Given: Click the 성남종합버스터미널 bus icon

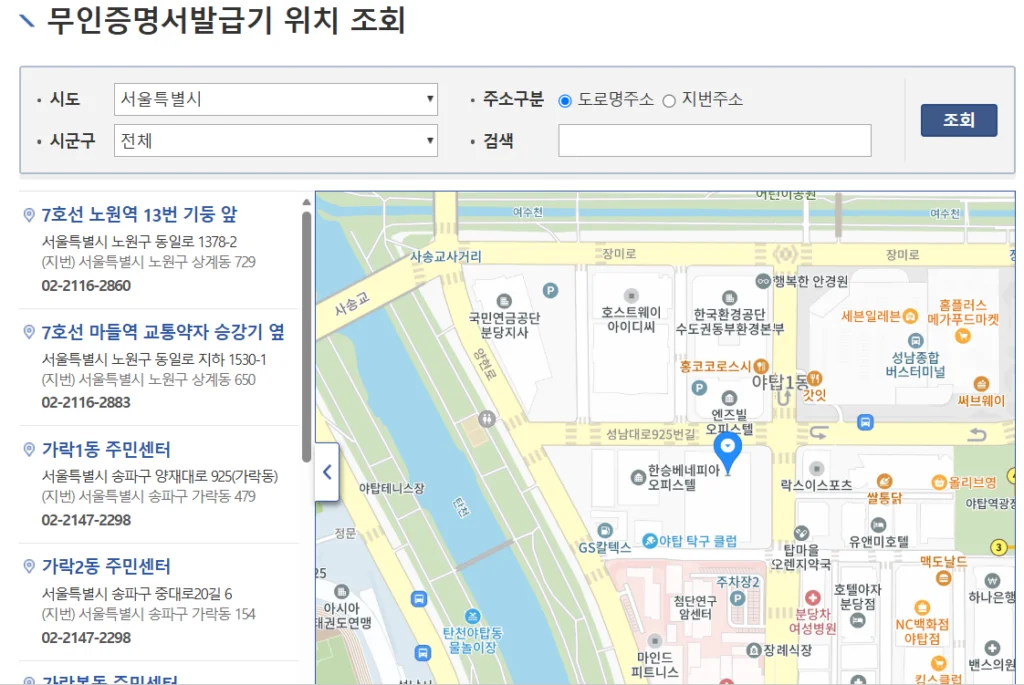Looking at the screenshot, I should coord(916,341).
